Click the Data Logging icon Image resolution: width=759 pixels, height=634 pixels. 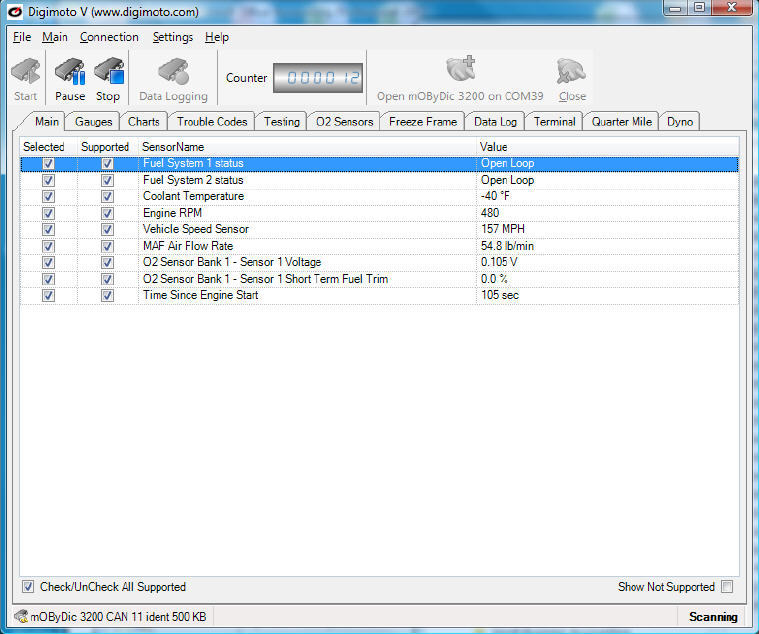tap(173, 74)
